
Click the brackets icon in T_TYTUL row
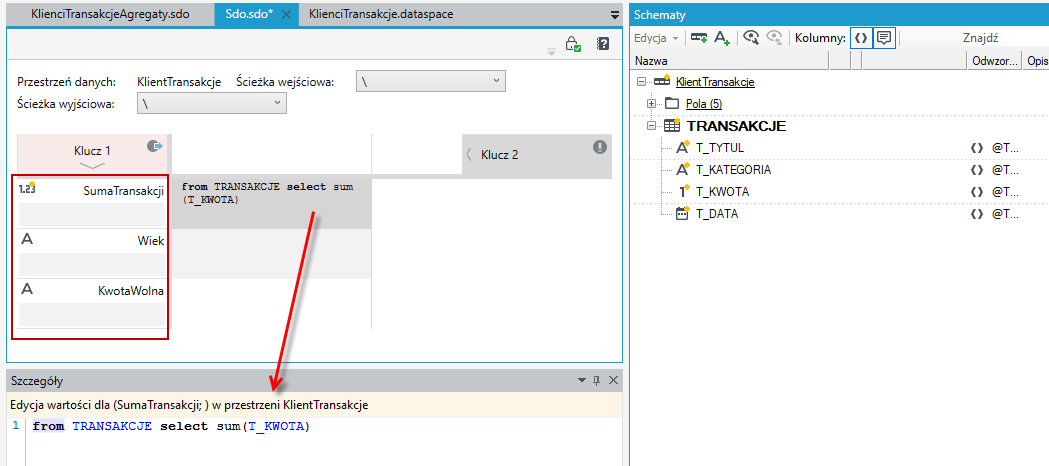(x=976, y=148)
